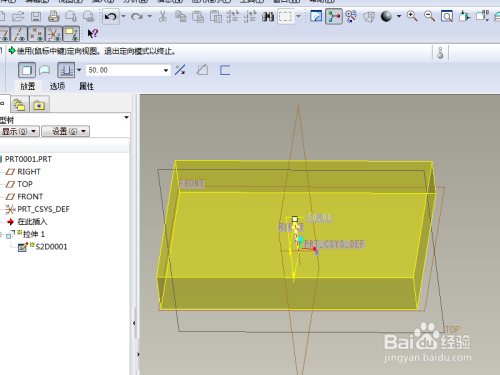
Task: Open the depth value 50.00 dropdown
Action: coord(166,70)
